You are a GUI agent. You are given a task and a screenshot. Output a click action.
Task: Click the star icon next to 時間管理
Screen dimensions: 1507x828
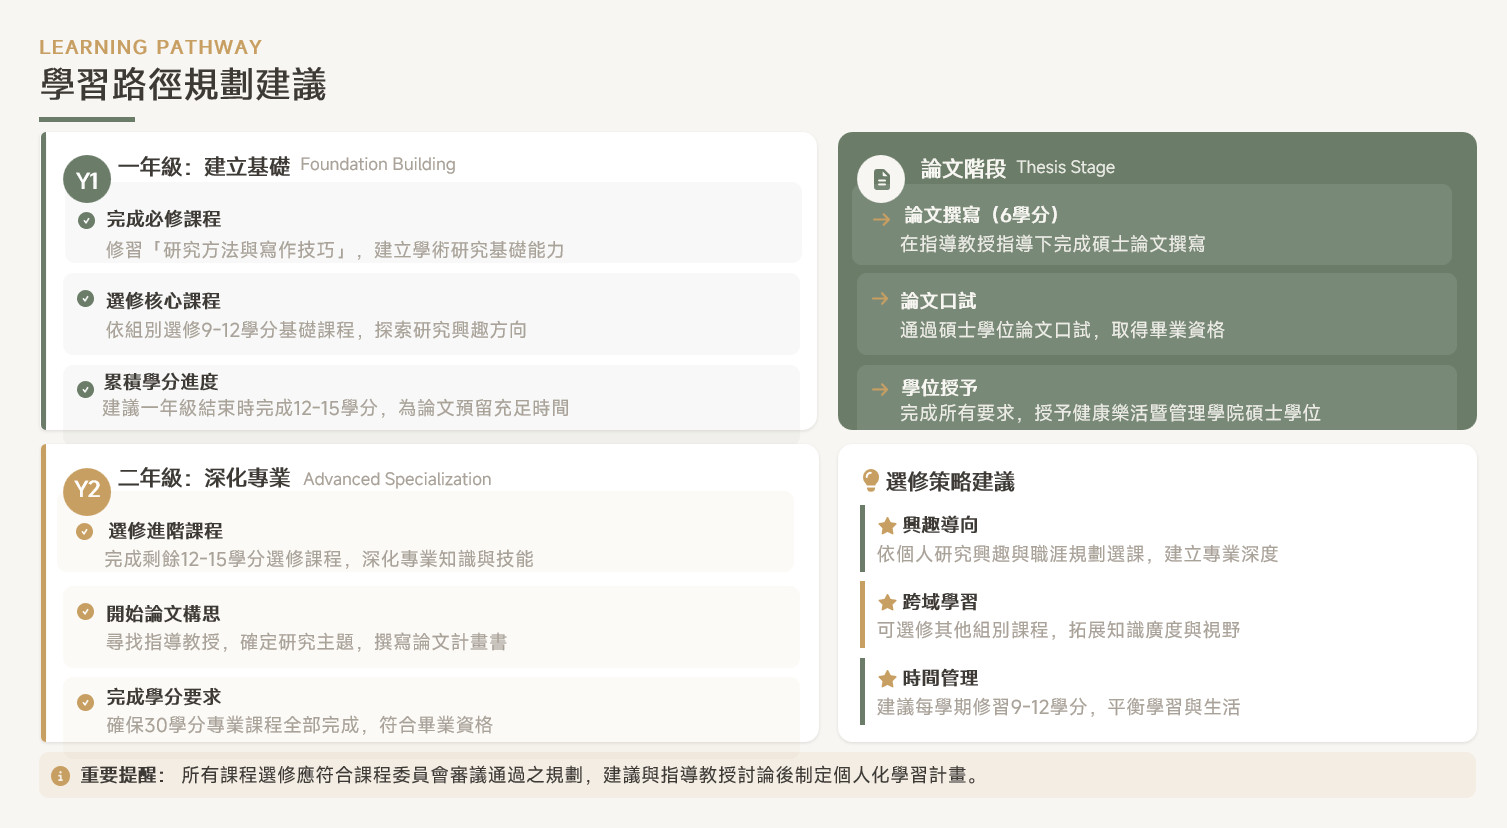point(887,679)
